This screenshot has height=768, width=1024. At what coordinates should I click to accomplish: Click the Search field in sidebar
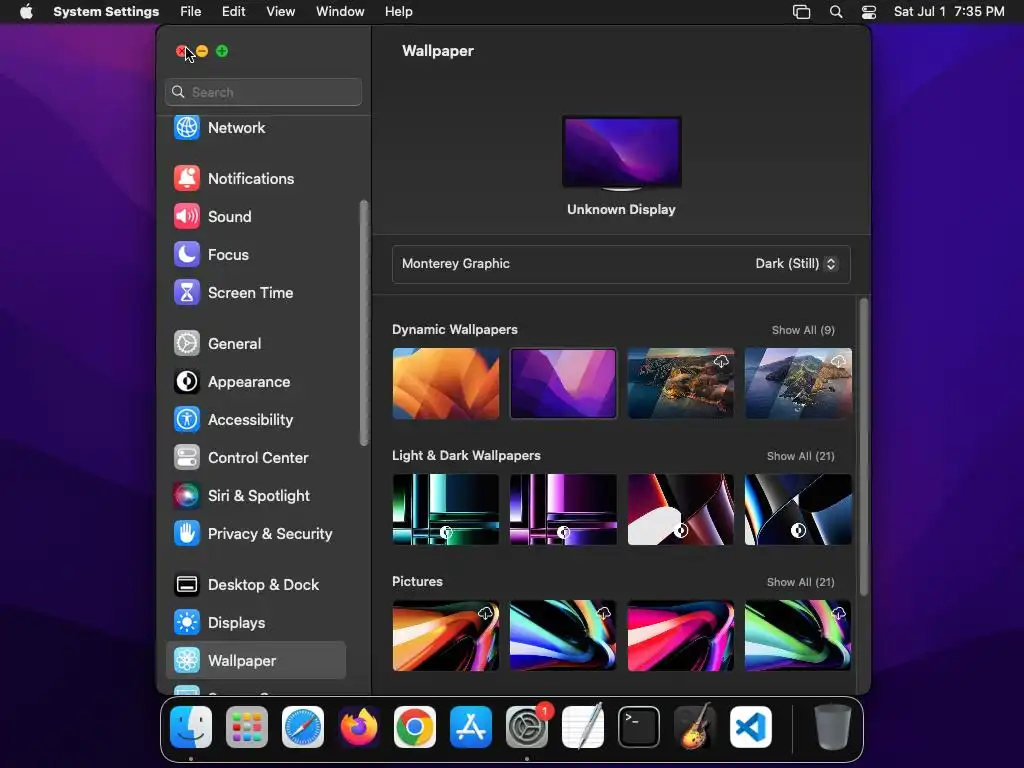[x=263, y=92]
